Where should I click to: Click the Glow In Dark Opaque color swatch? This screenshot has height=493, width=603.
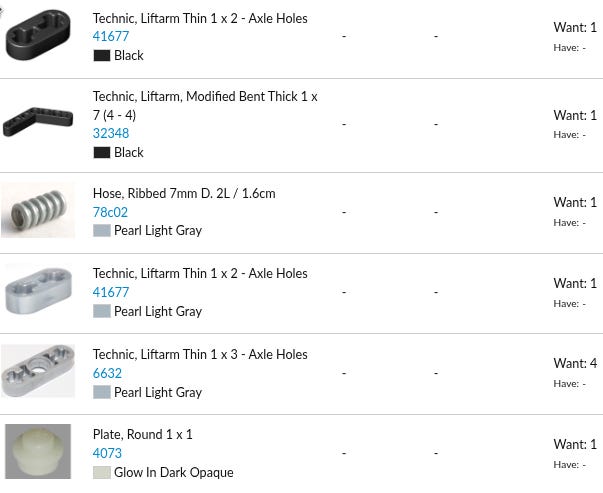[x=102, y=473]
